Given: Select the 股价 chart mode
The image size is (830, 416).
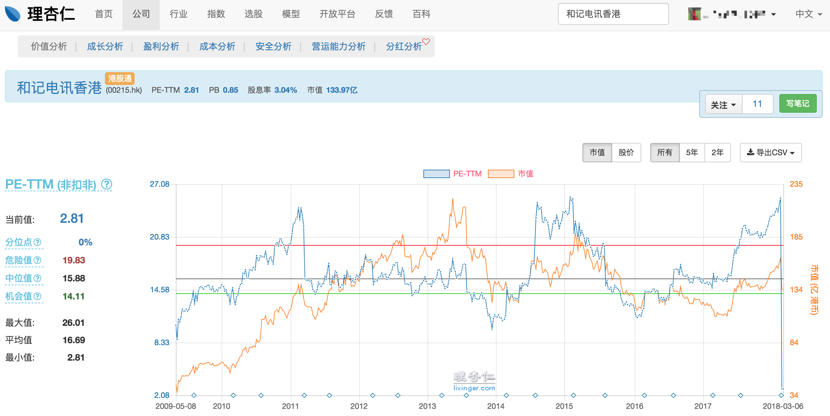Looking at the screenshot, I should pos(626,152).
